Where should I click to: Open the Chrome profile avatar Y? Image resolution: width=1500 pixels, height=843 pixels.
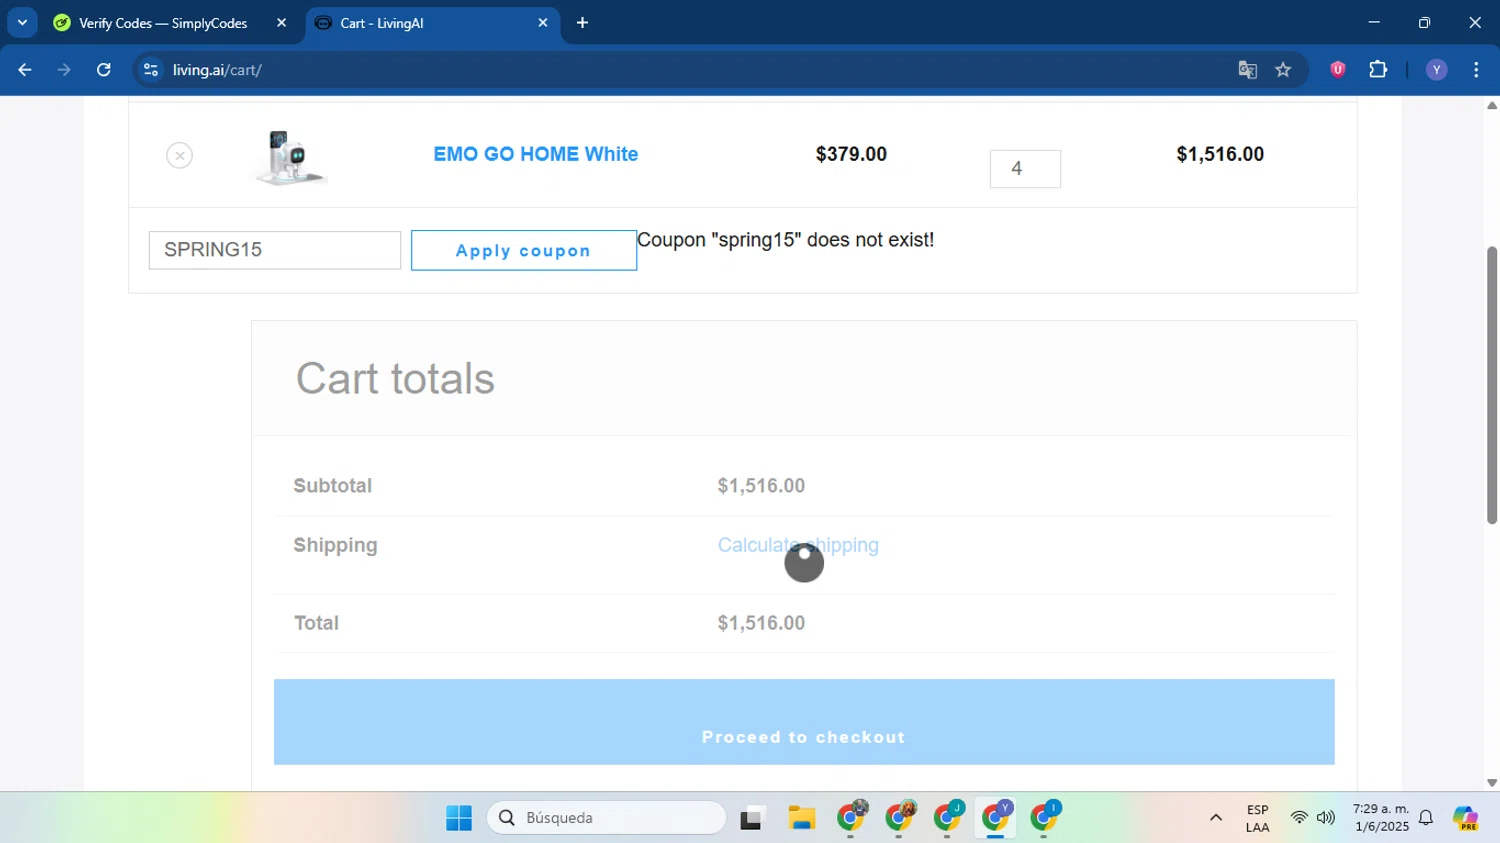1437,70
